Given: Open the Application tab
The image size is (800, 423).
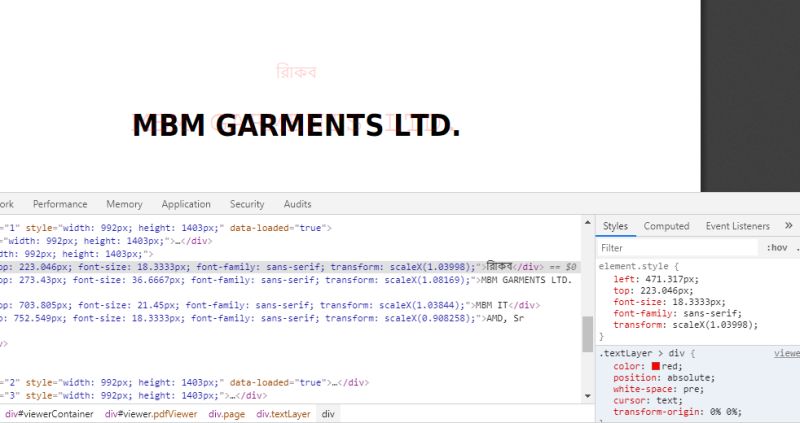Looking at the screenshot, I should [186, 204].
